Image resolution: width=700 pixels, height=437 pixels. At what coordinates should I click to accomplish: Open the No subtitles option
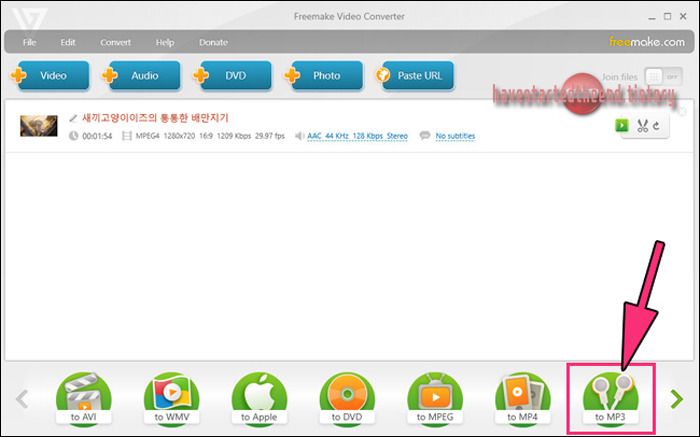tap(455, 136)
